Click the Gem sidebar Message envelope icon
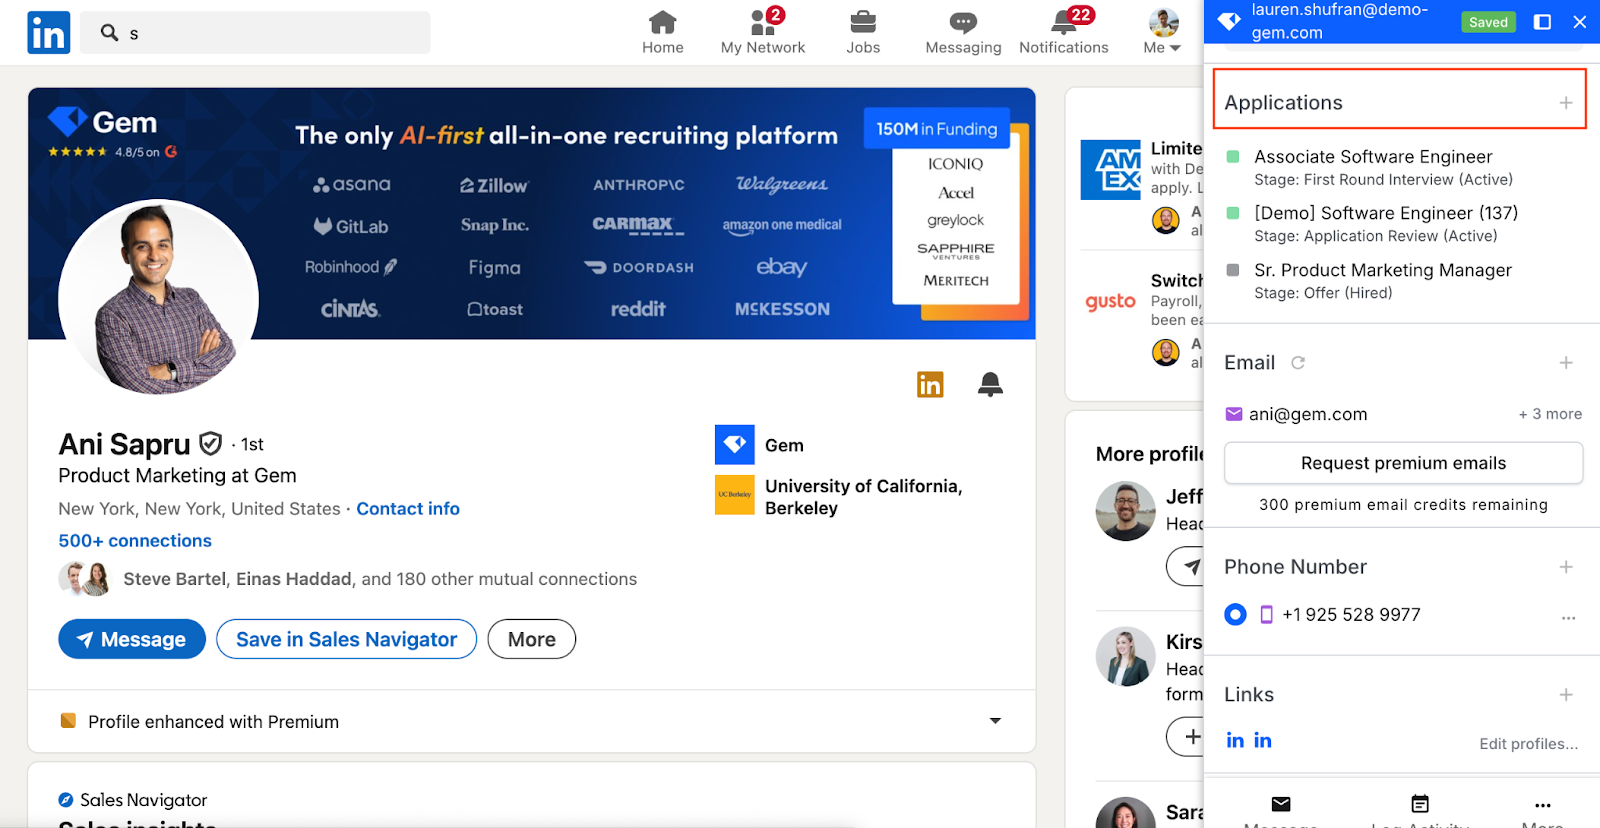 tap(1281, 804)
